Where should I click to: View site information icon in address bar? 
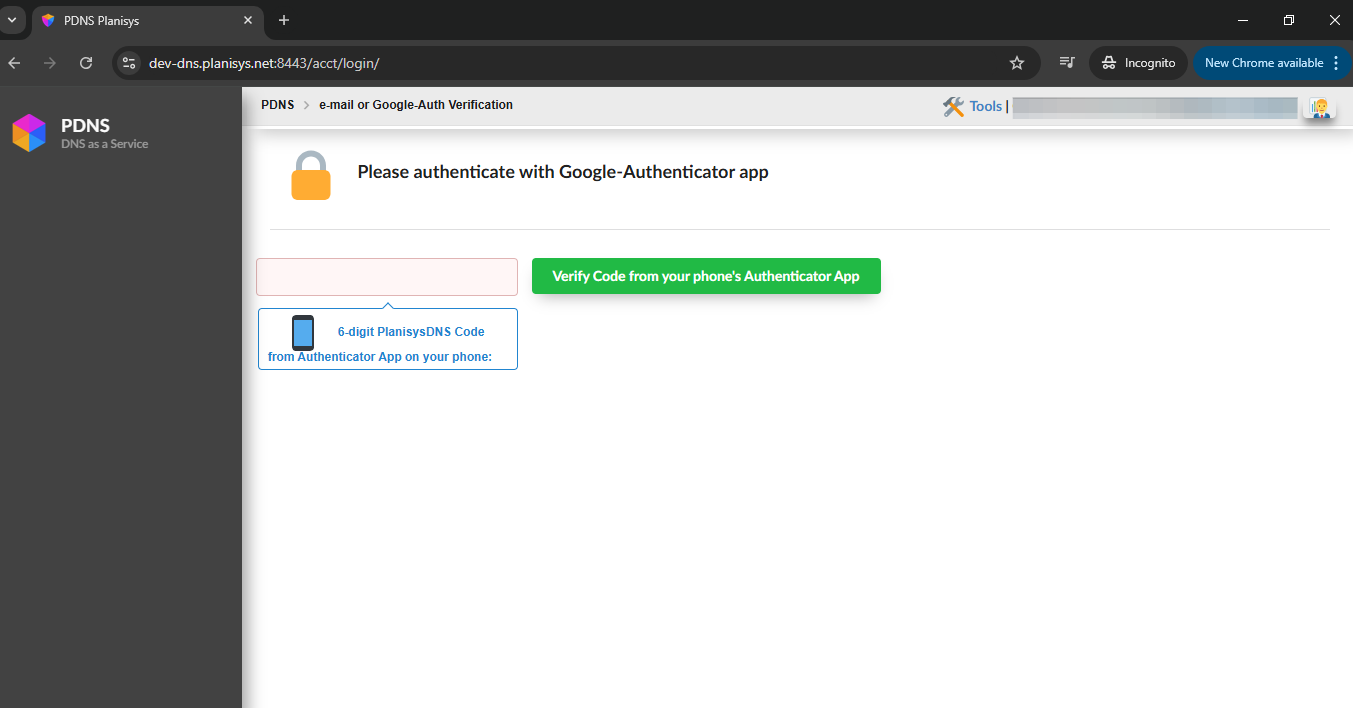click(128, 63)
